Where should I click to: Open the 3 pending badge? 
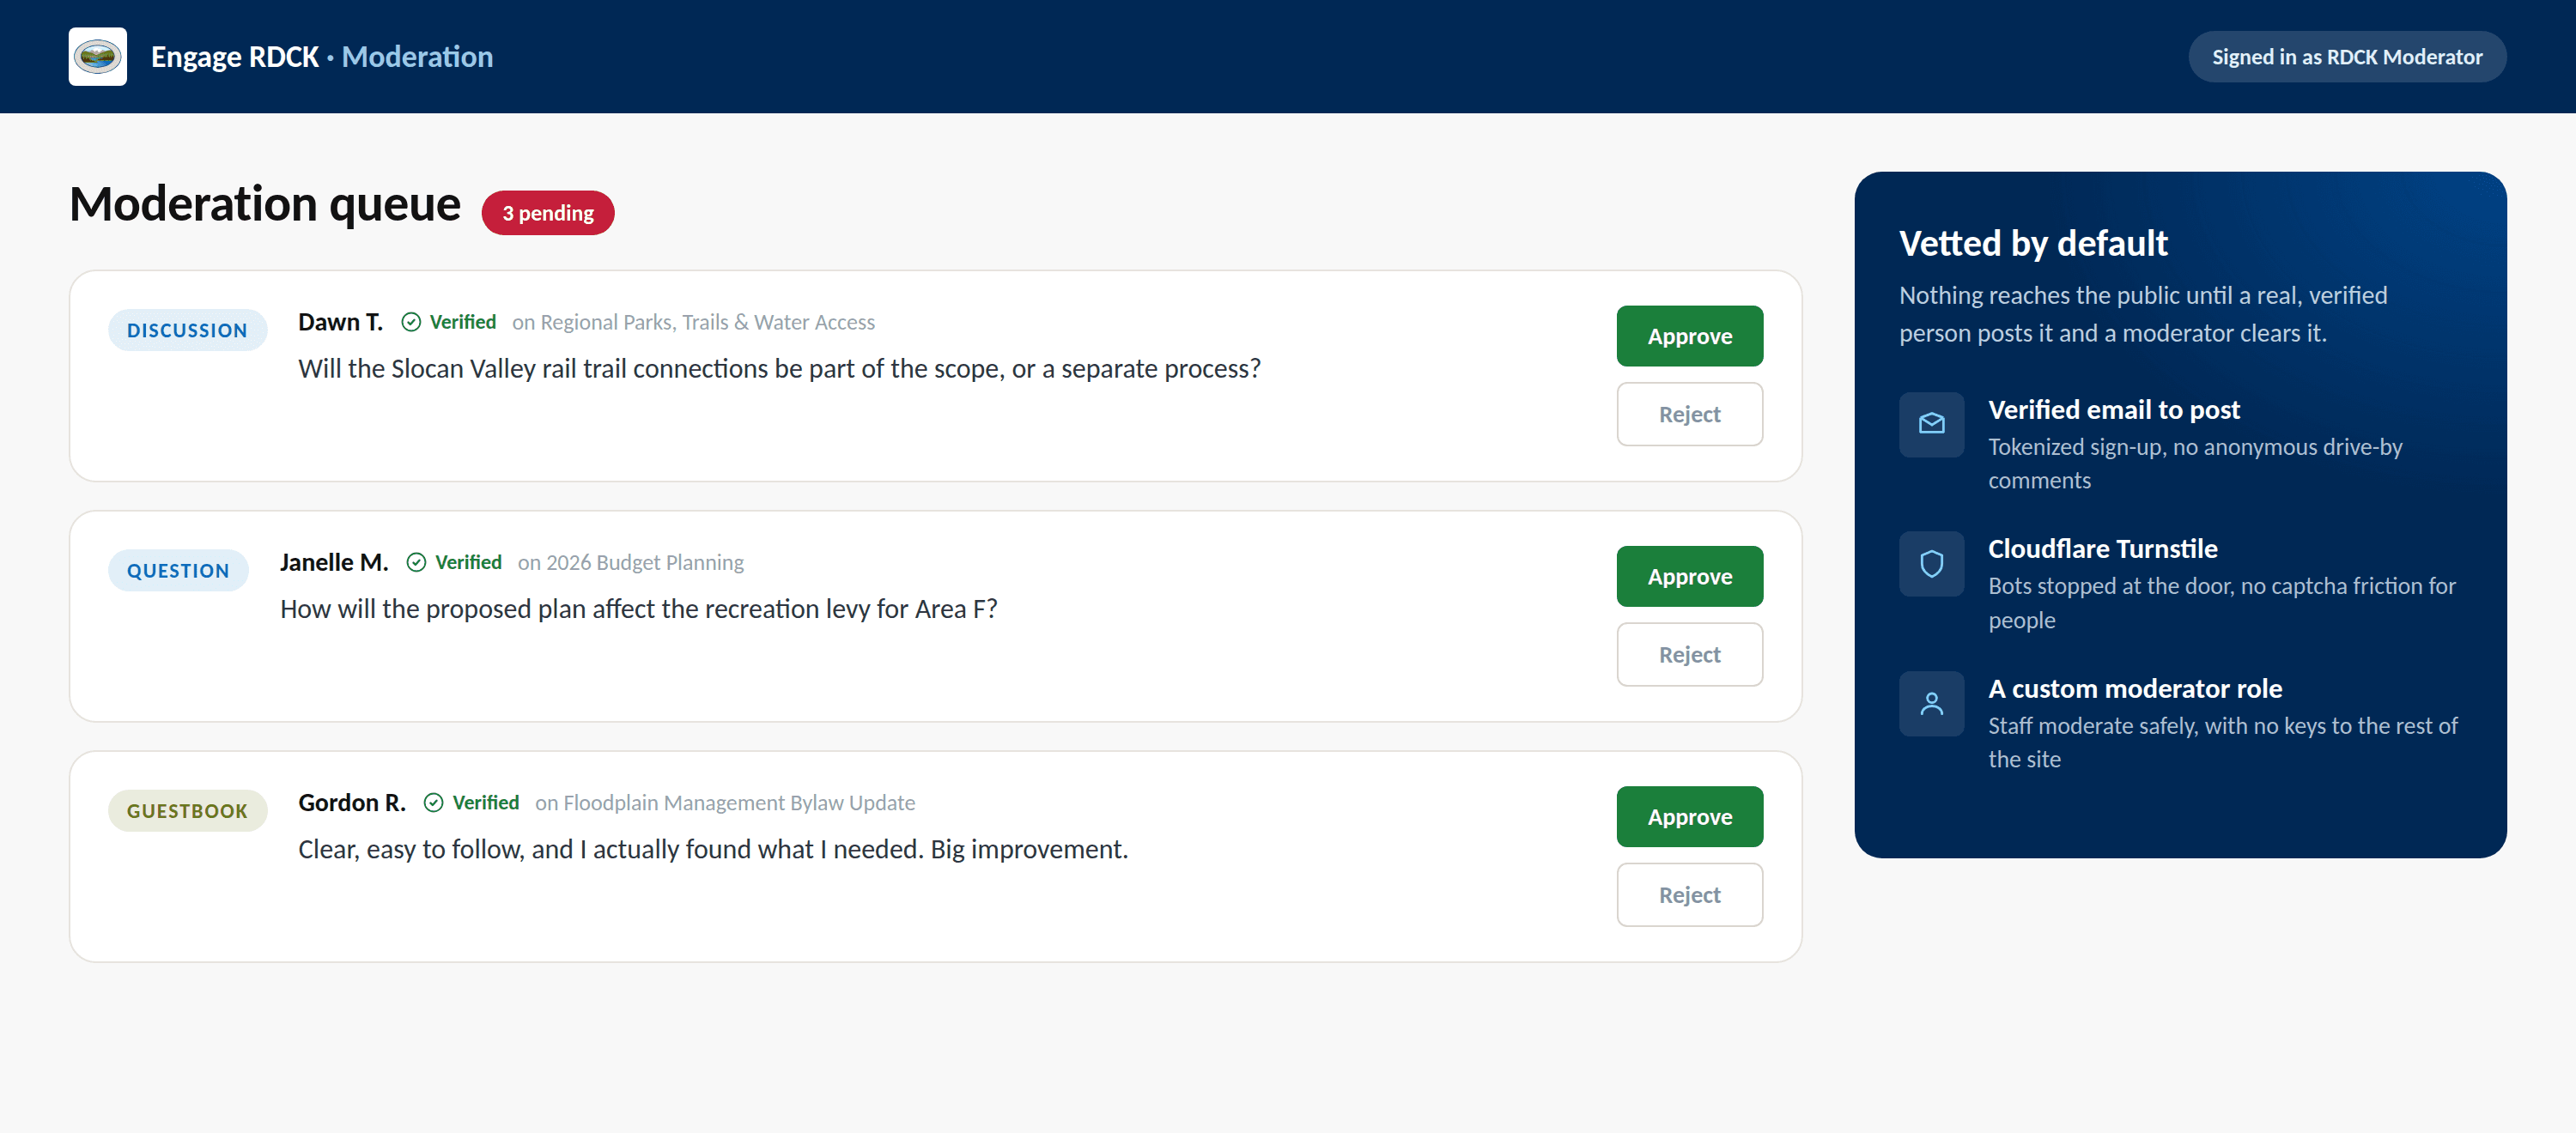548,213
